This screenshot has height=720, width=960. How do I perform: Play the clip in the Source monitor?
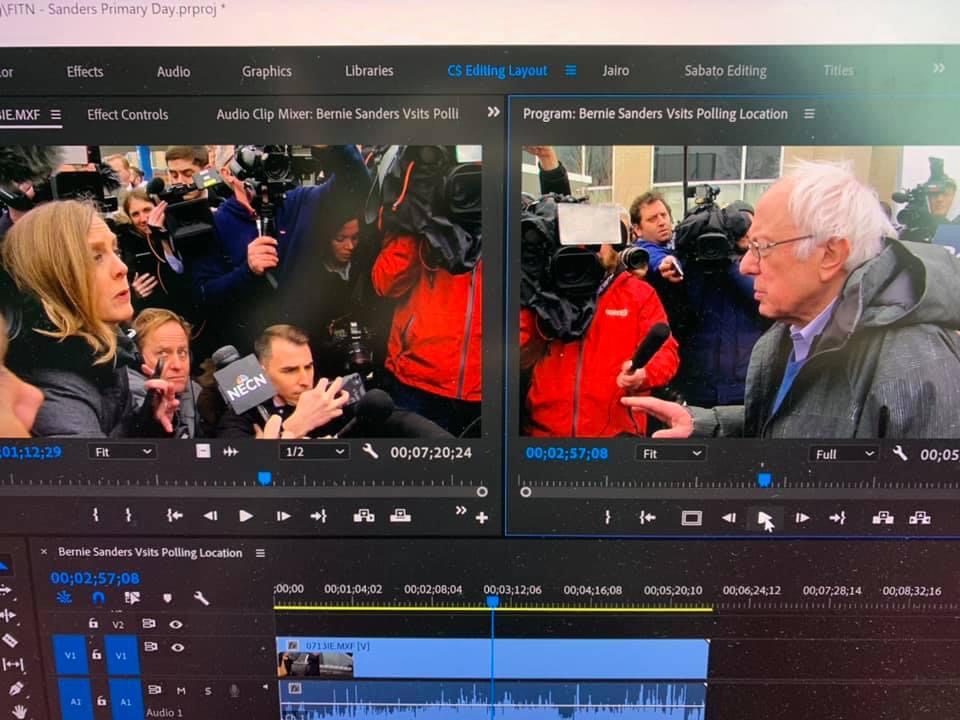click(246, 516)
